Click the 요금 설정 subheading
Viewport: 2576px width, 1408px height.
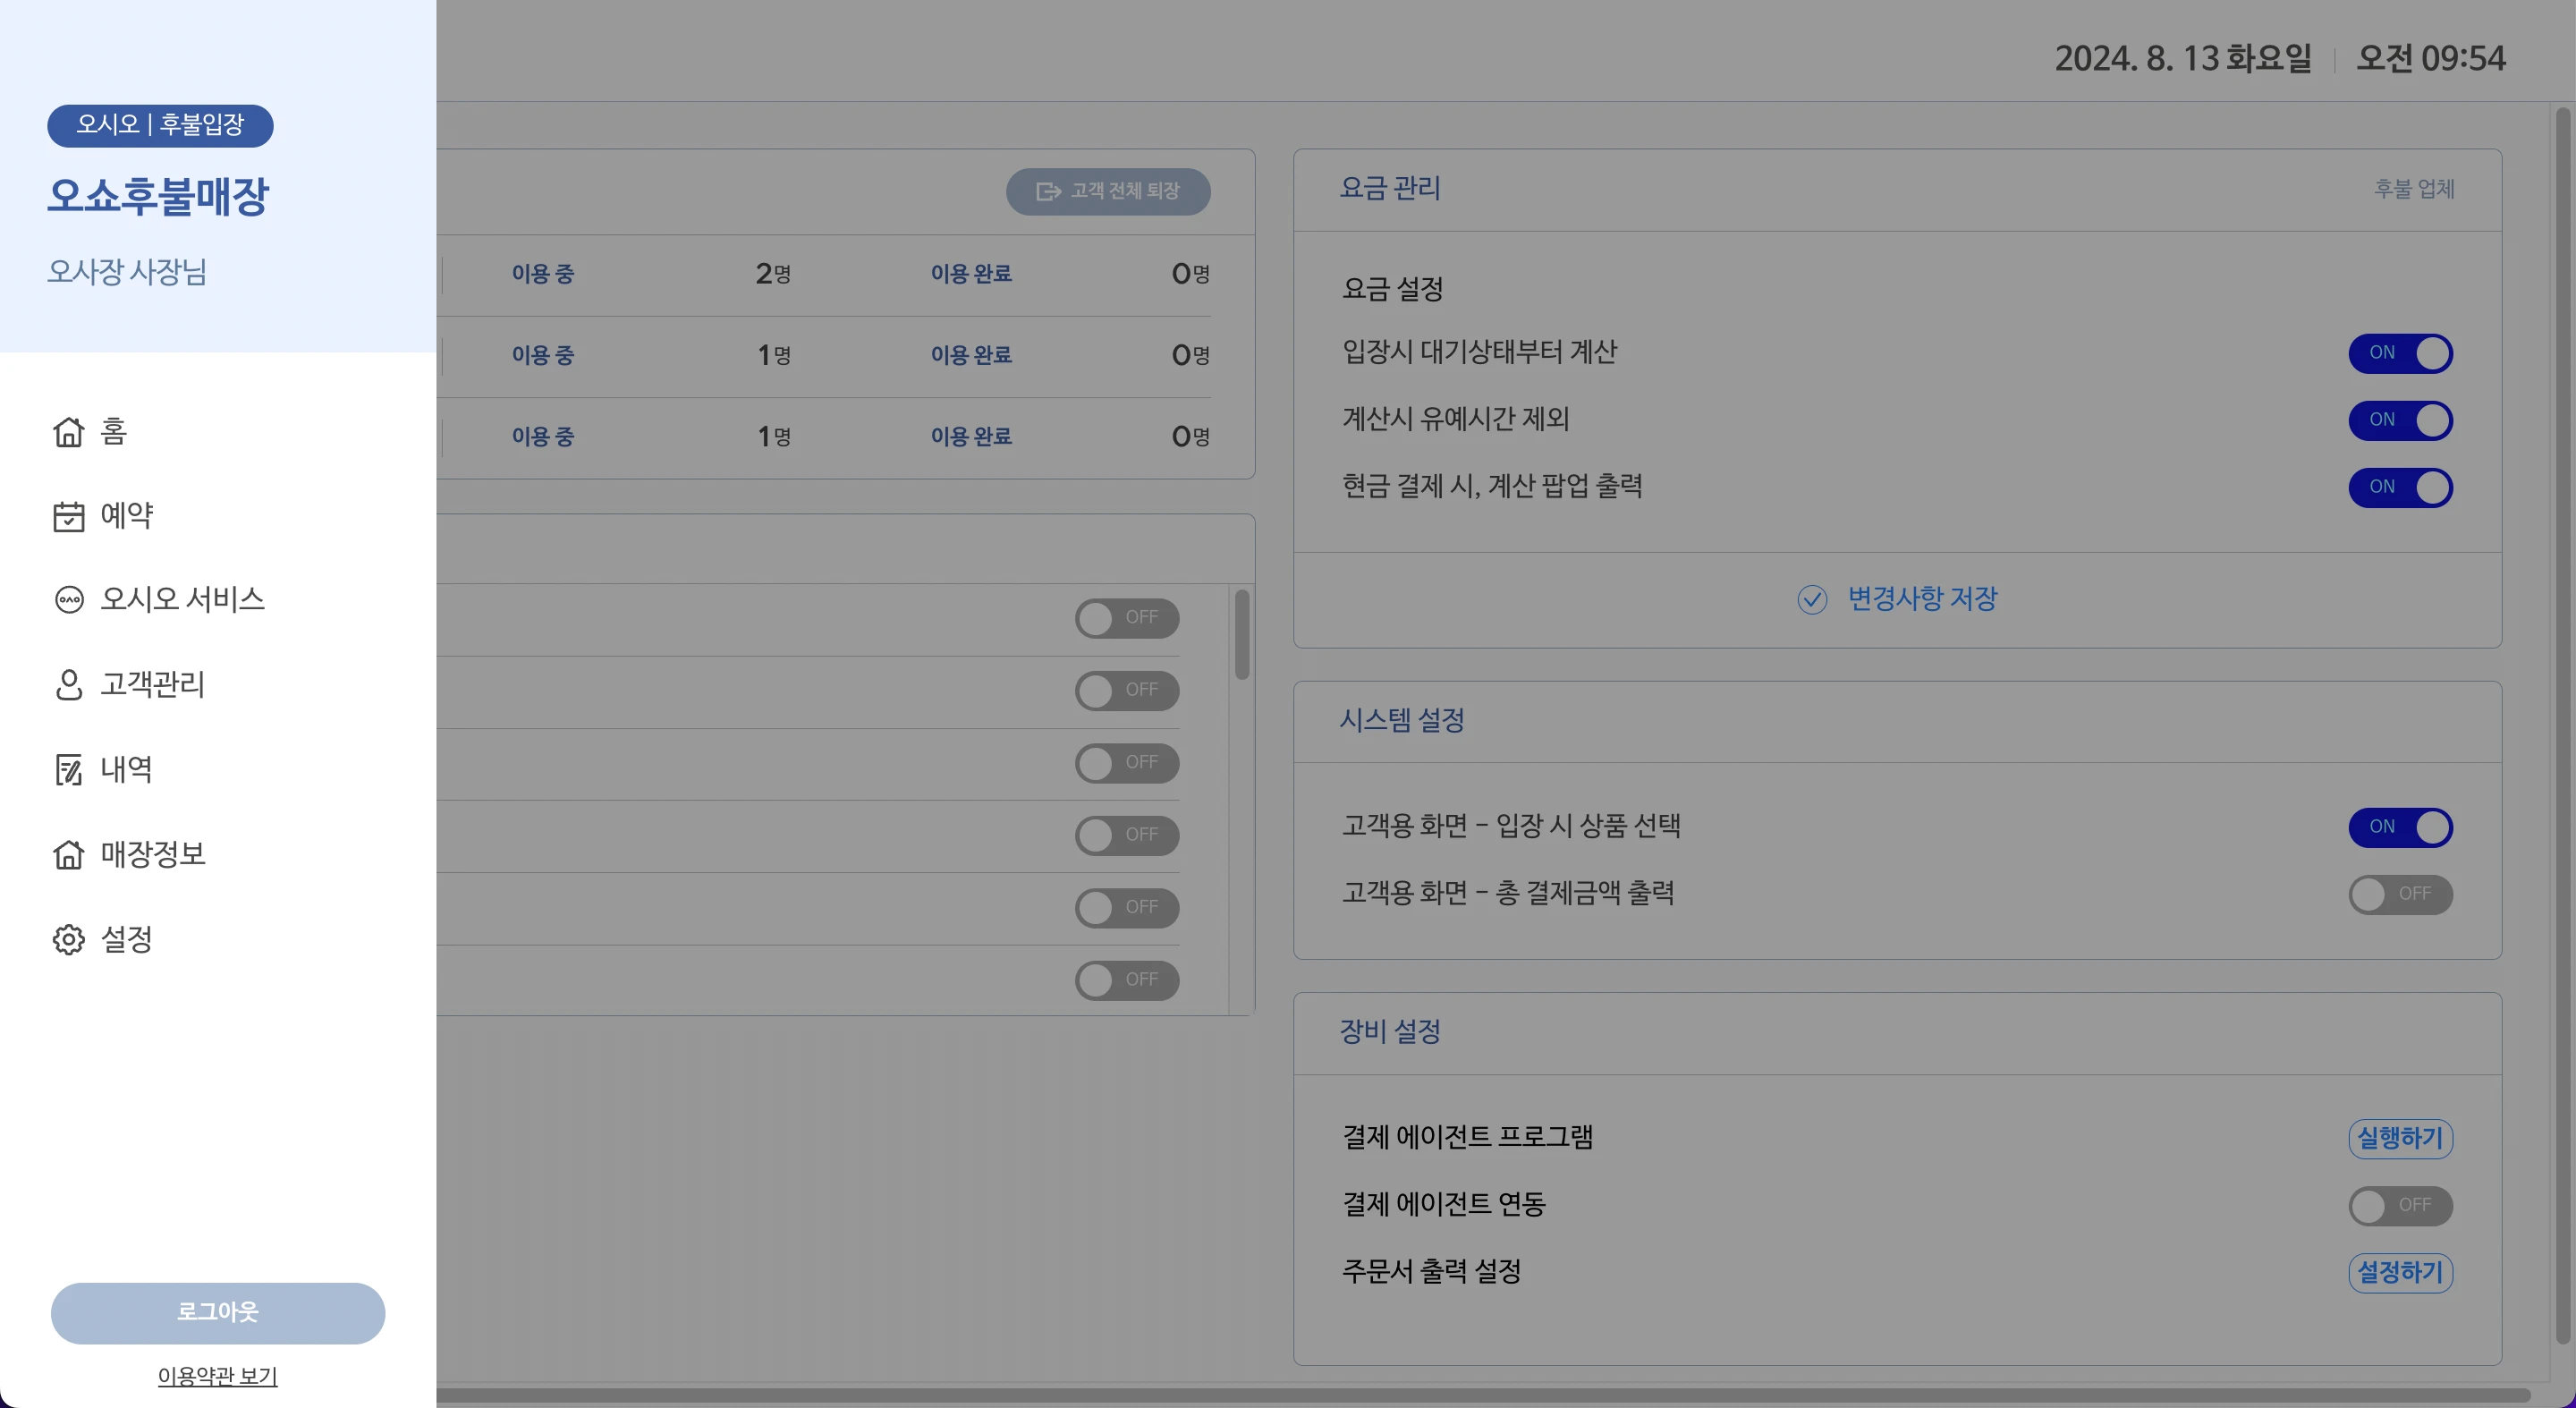coord(1392,289)
